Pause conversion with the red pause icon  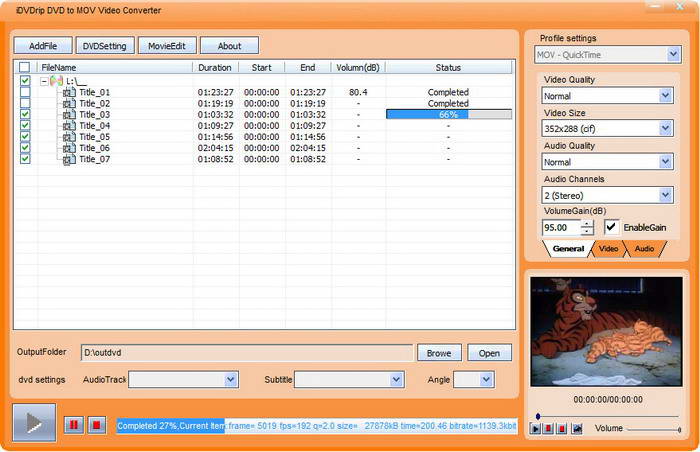pyautogui.click(x=74, y=425)
